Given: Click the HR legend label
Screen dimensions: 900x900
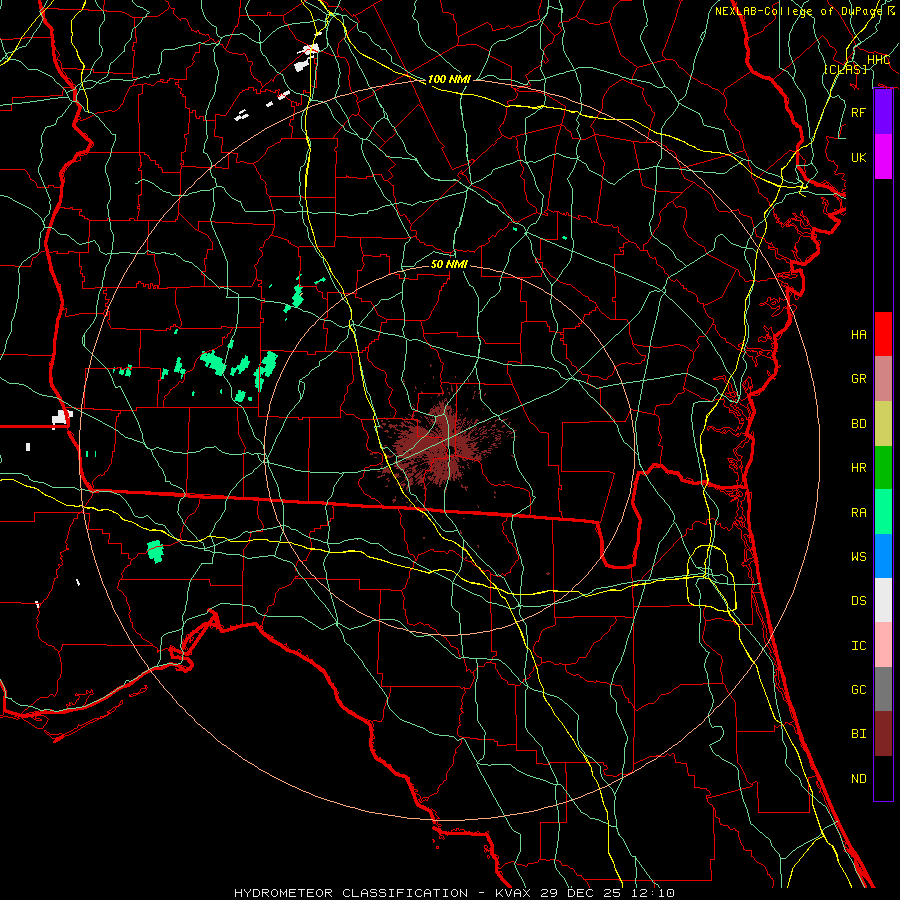Looking at the screenshot, I should point(859,468).
